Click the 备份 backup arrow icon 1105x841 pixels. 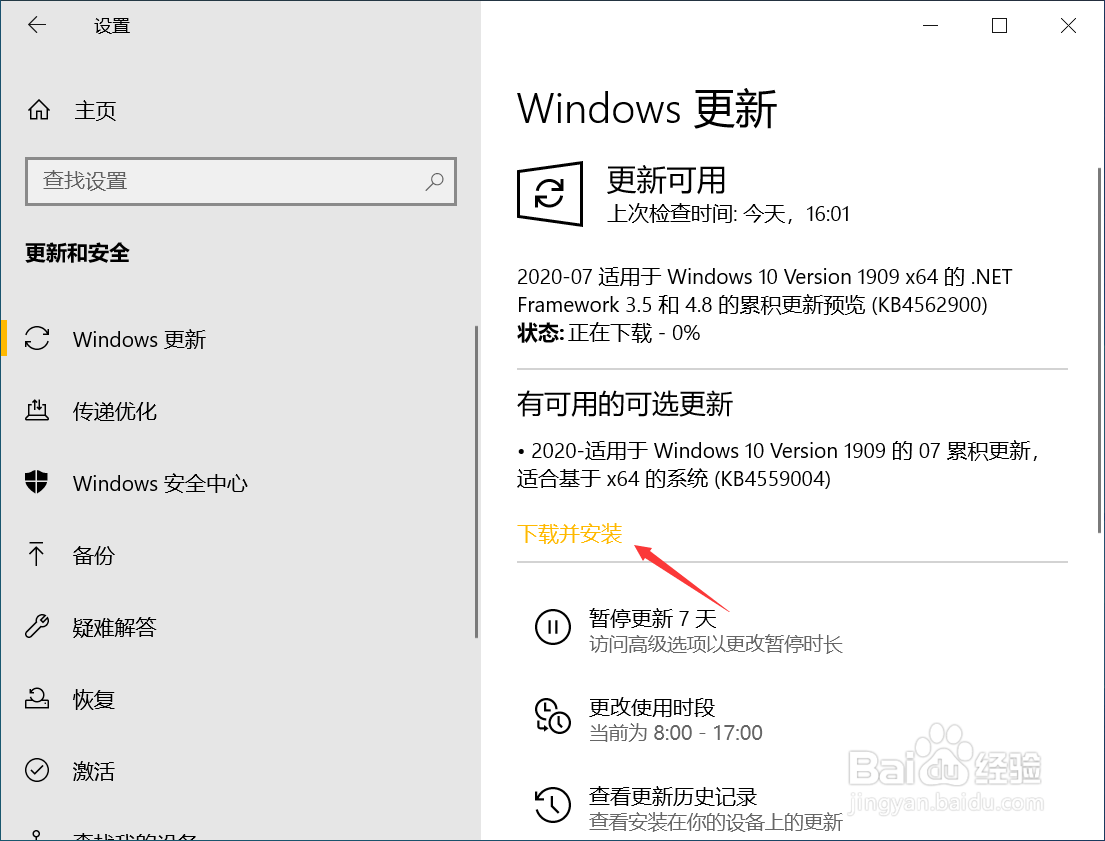[x=37, y=554]
